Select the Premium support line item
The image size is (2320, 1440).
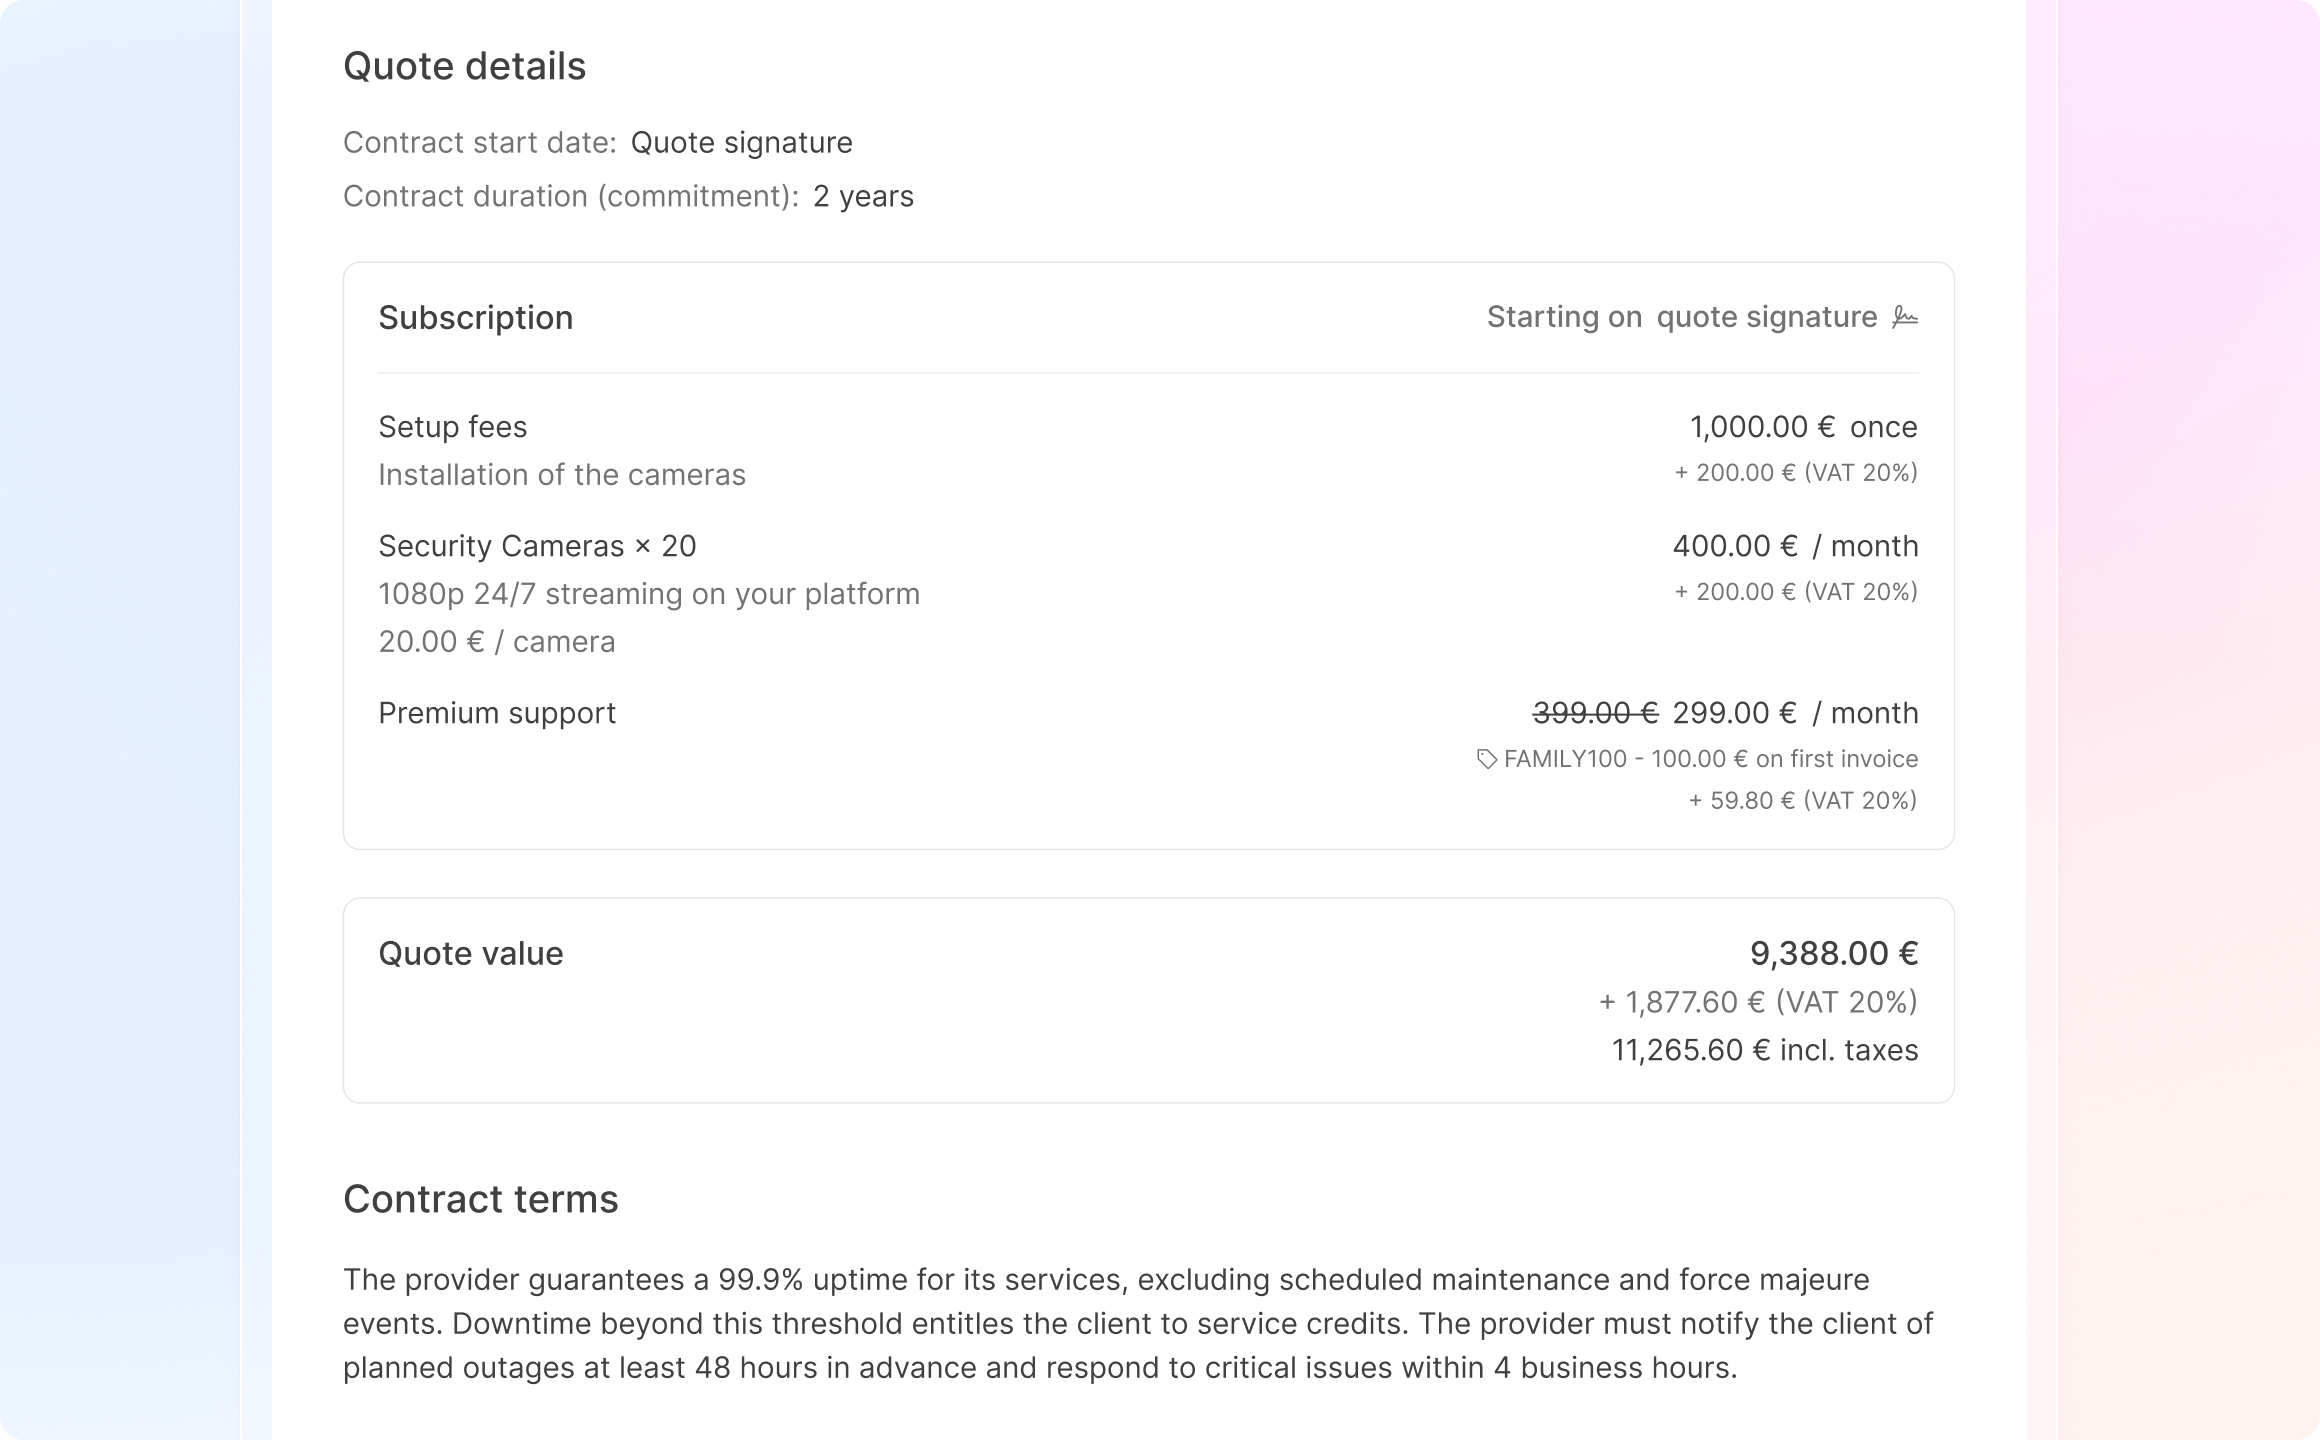pos(497,713)
